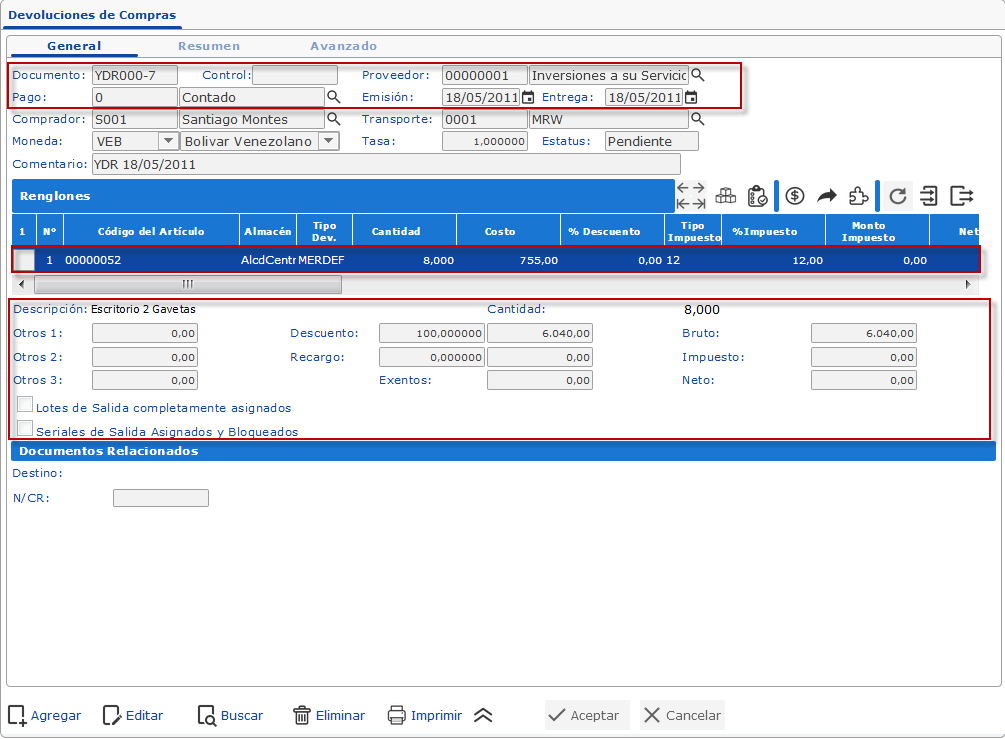
Task: Tick the checkbox on grid row 1
Action: 24,260
